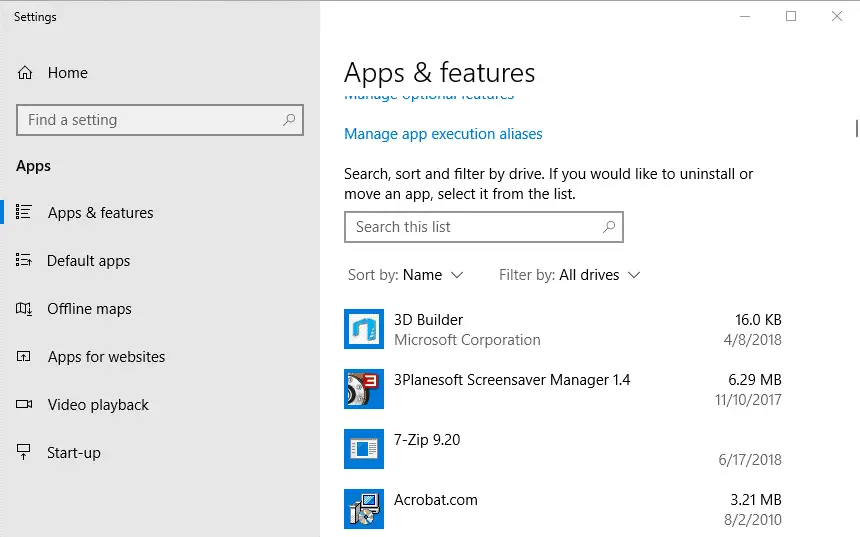Open Manage app execution aliases link
This screenshot has width=860, height=537.
click(x=443, y=134)
